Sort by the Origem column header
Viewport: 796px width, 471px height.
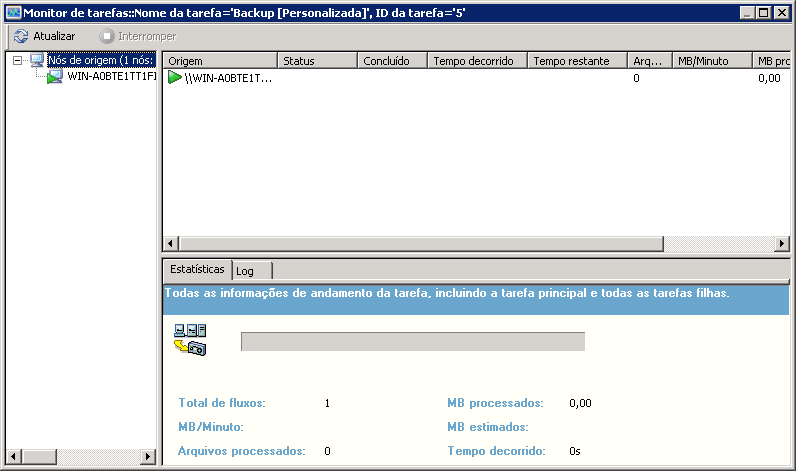[220, 61]
